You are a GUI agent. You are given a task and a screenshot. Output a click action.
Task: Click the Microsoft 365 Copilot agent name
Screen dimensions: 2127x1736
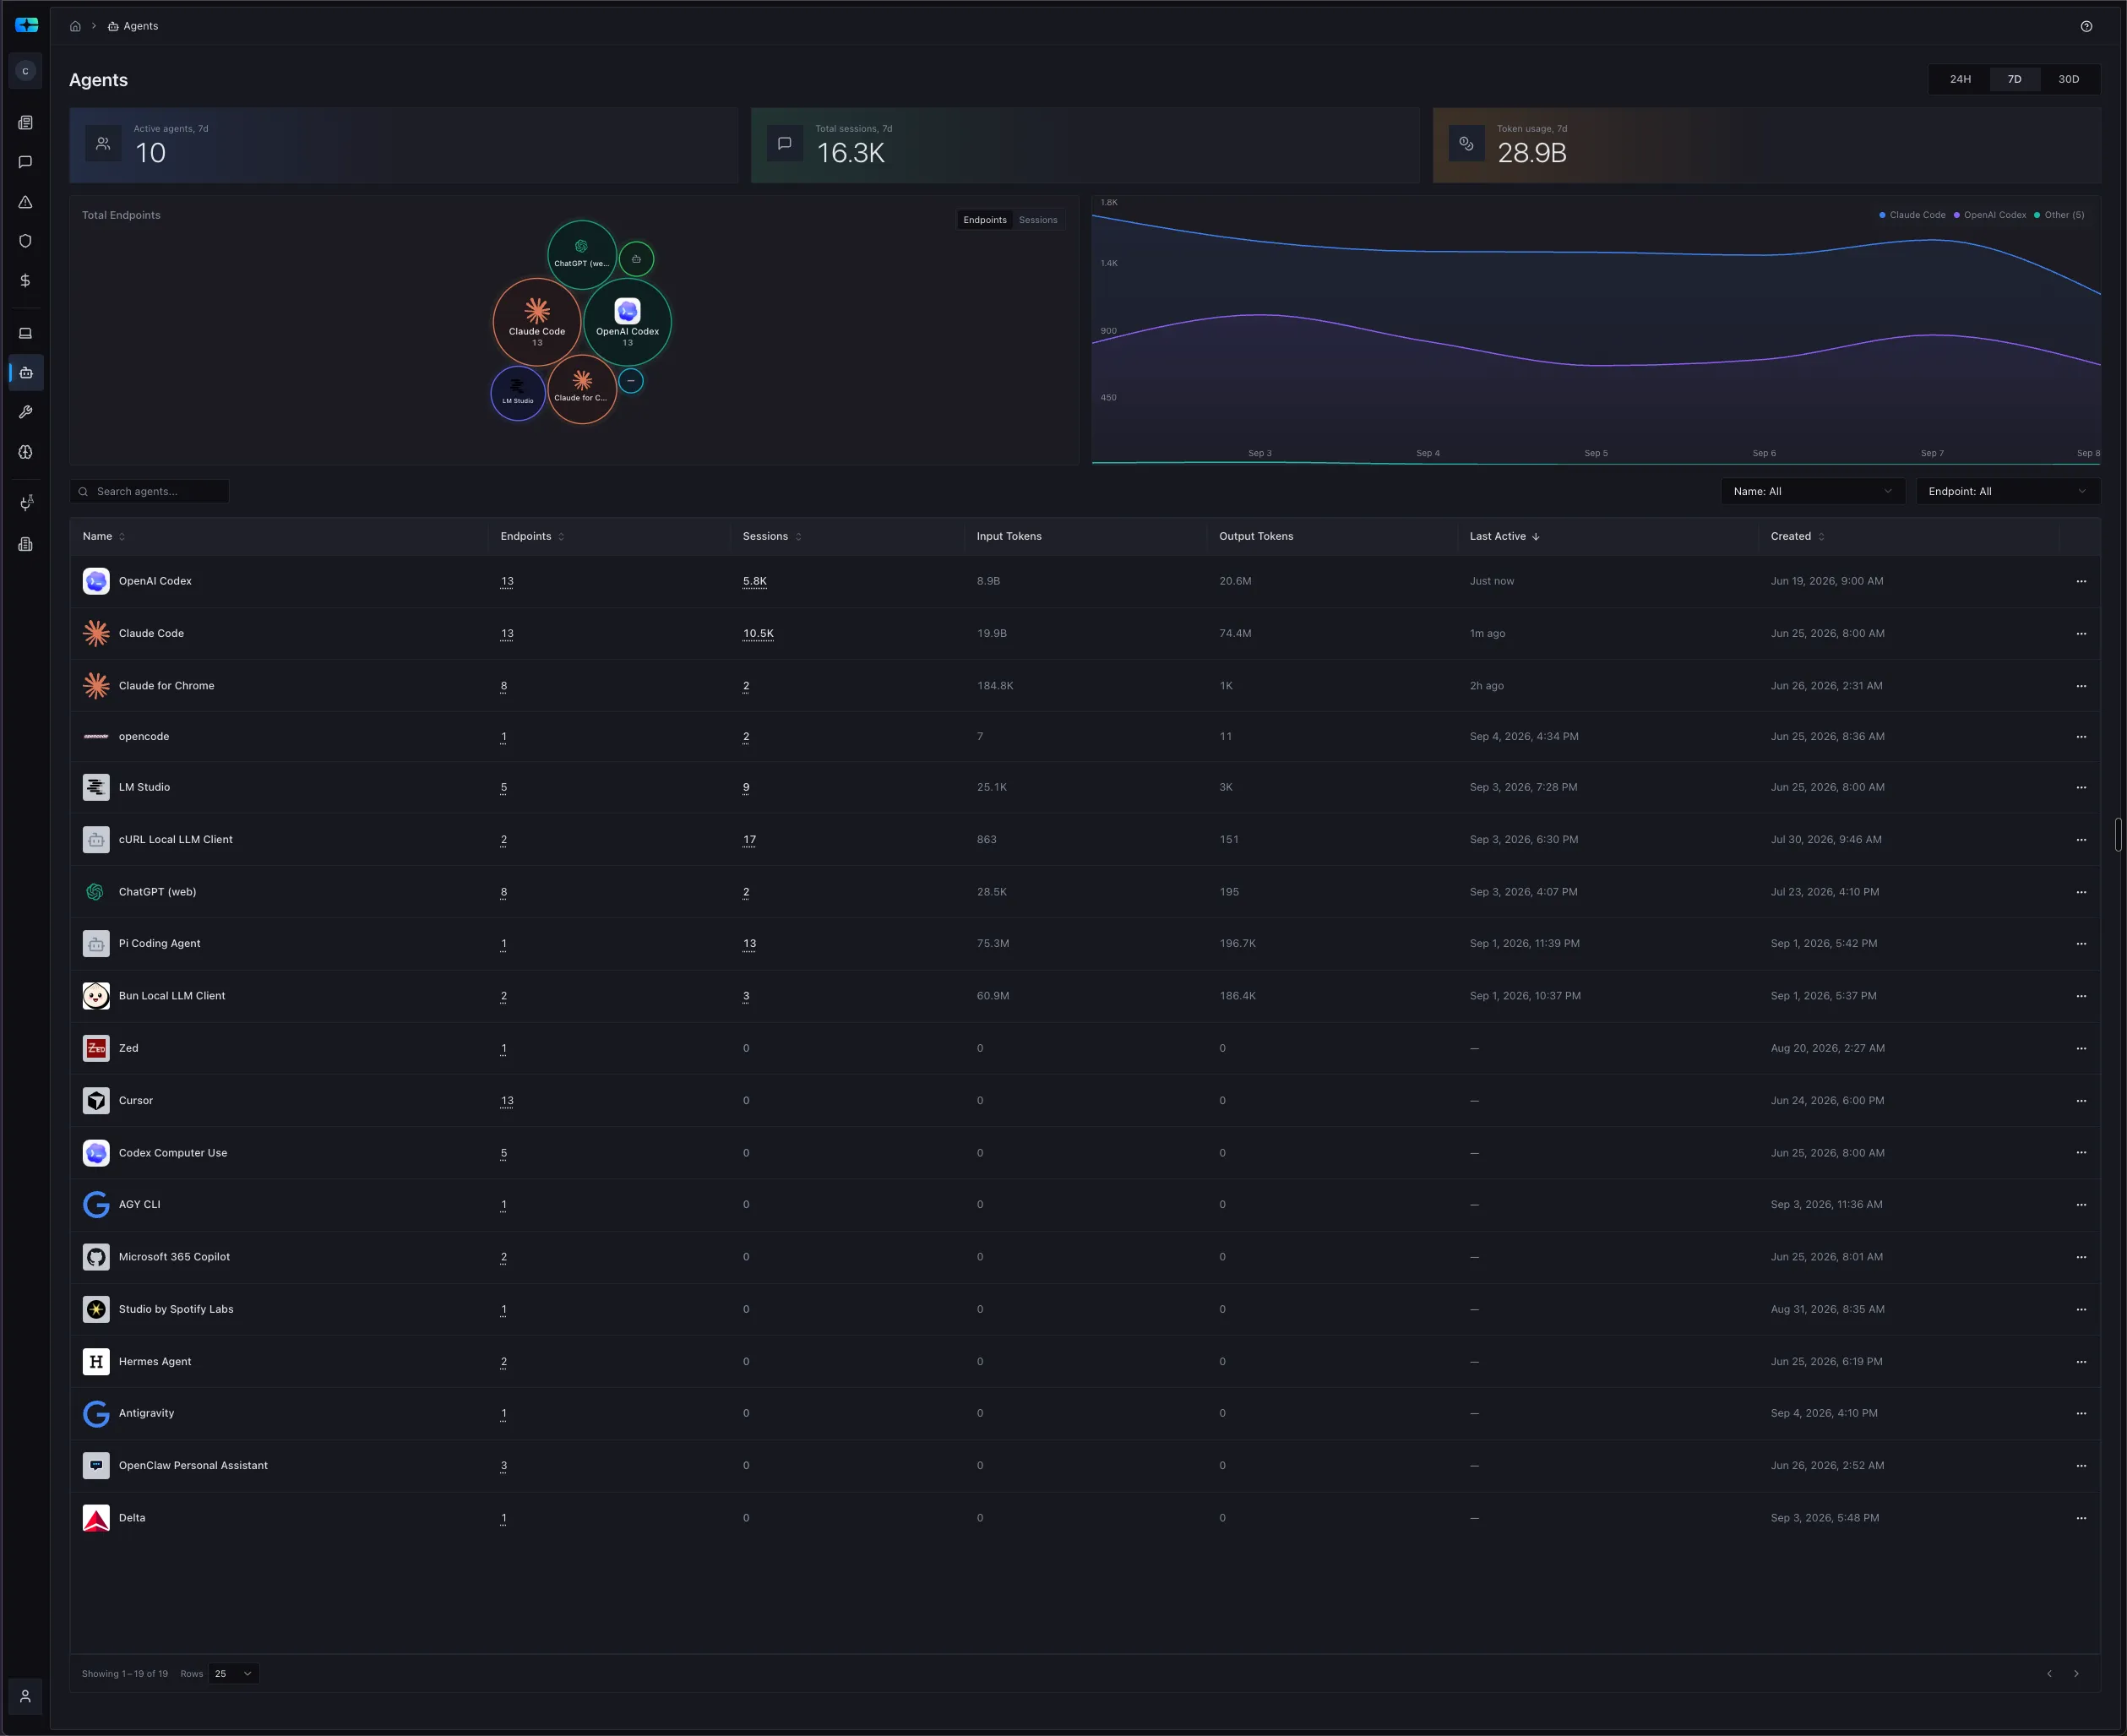click(174, 1257)
